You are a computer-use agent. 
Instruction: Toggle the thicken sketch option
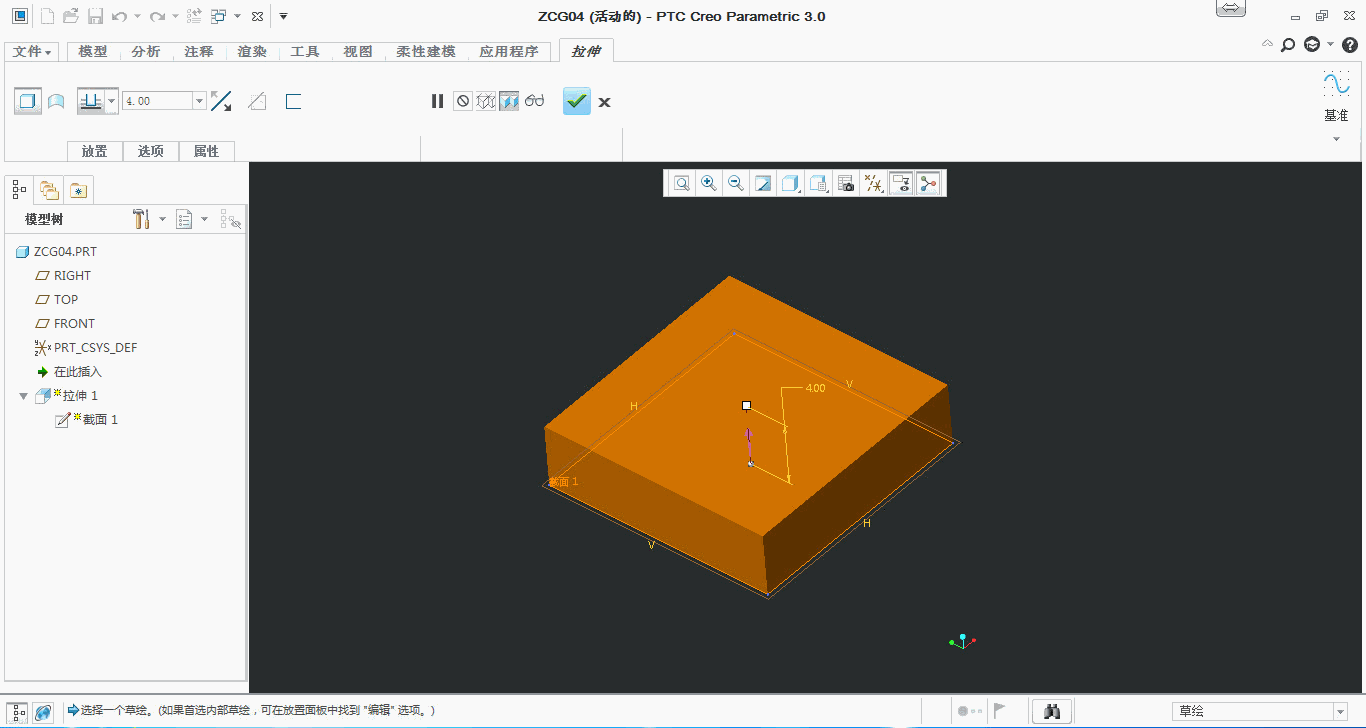pos(293,101)
